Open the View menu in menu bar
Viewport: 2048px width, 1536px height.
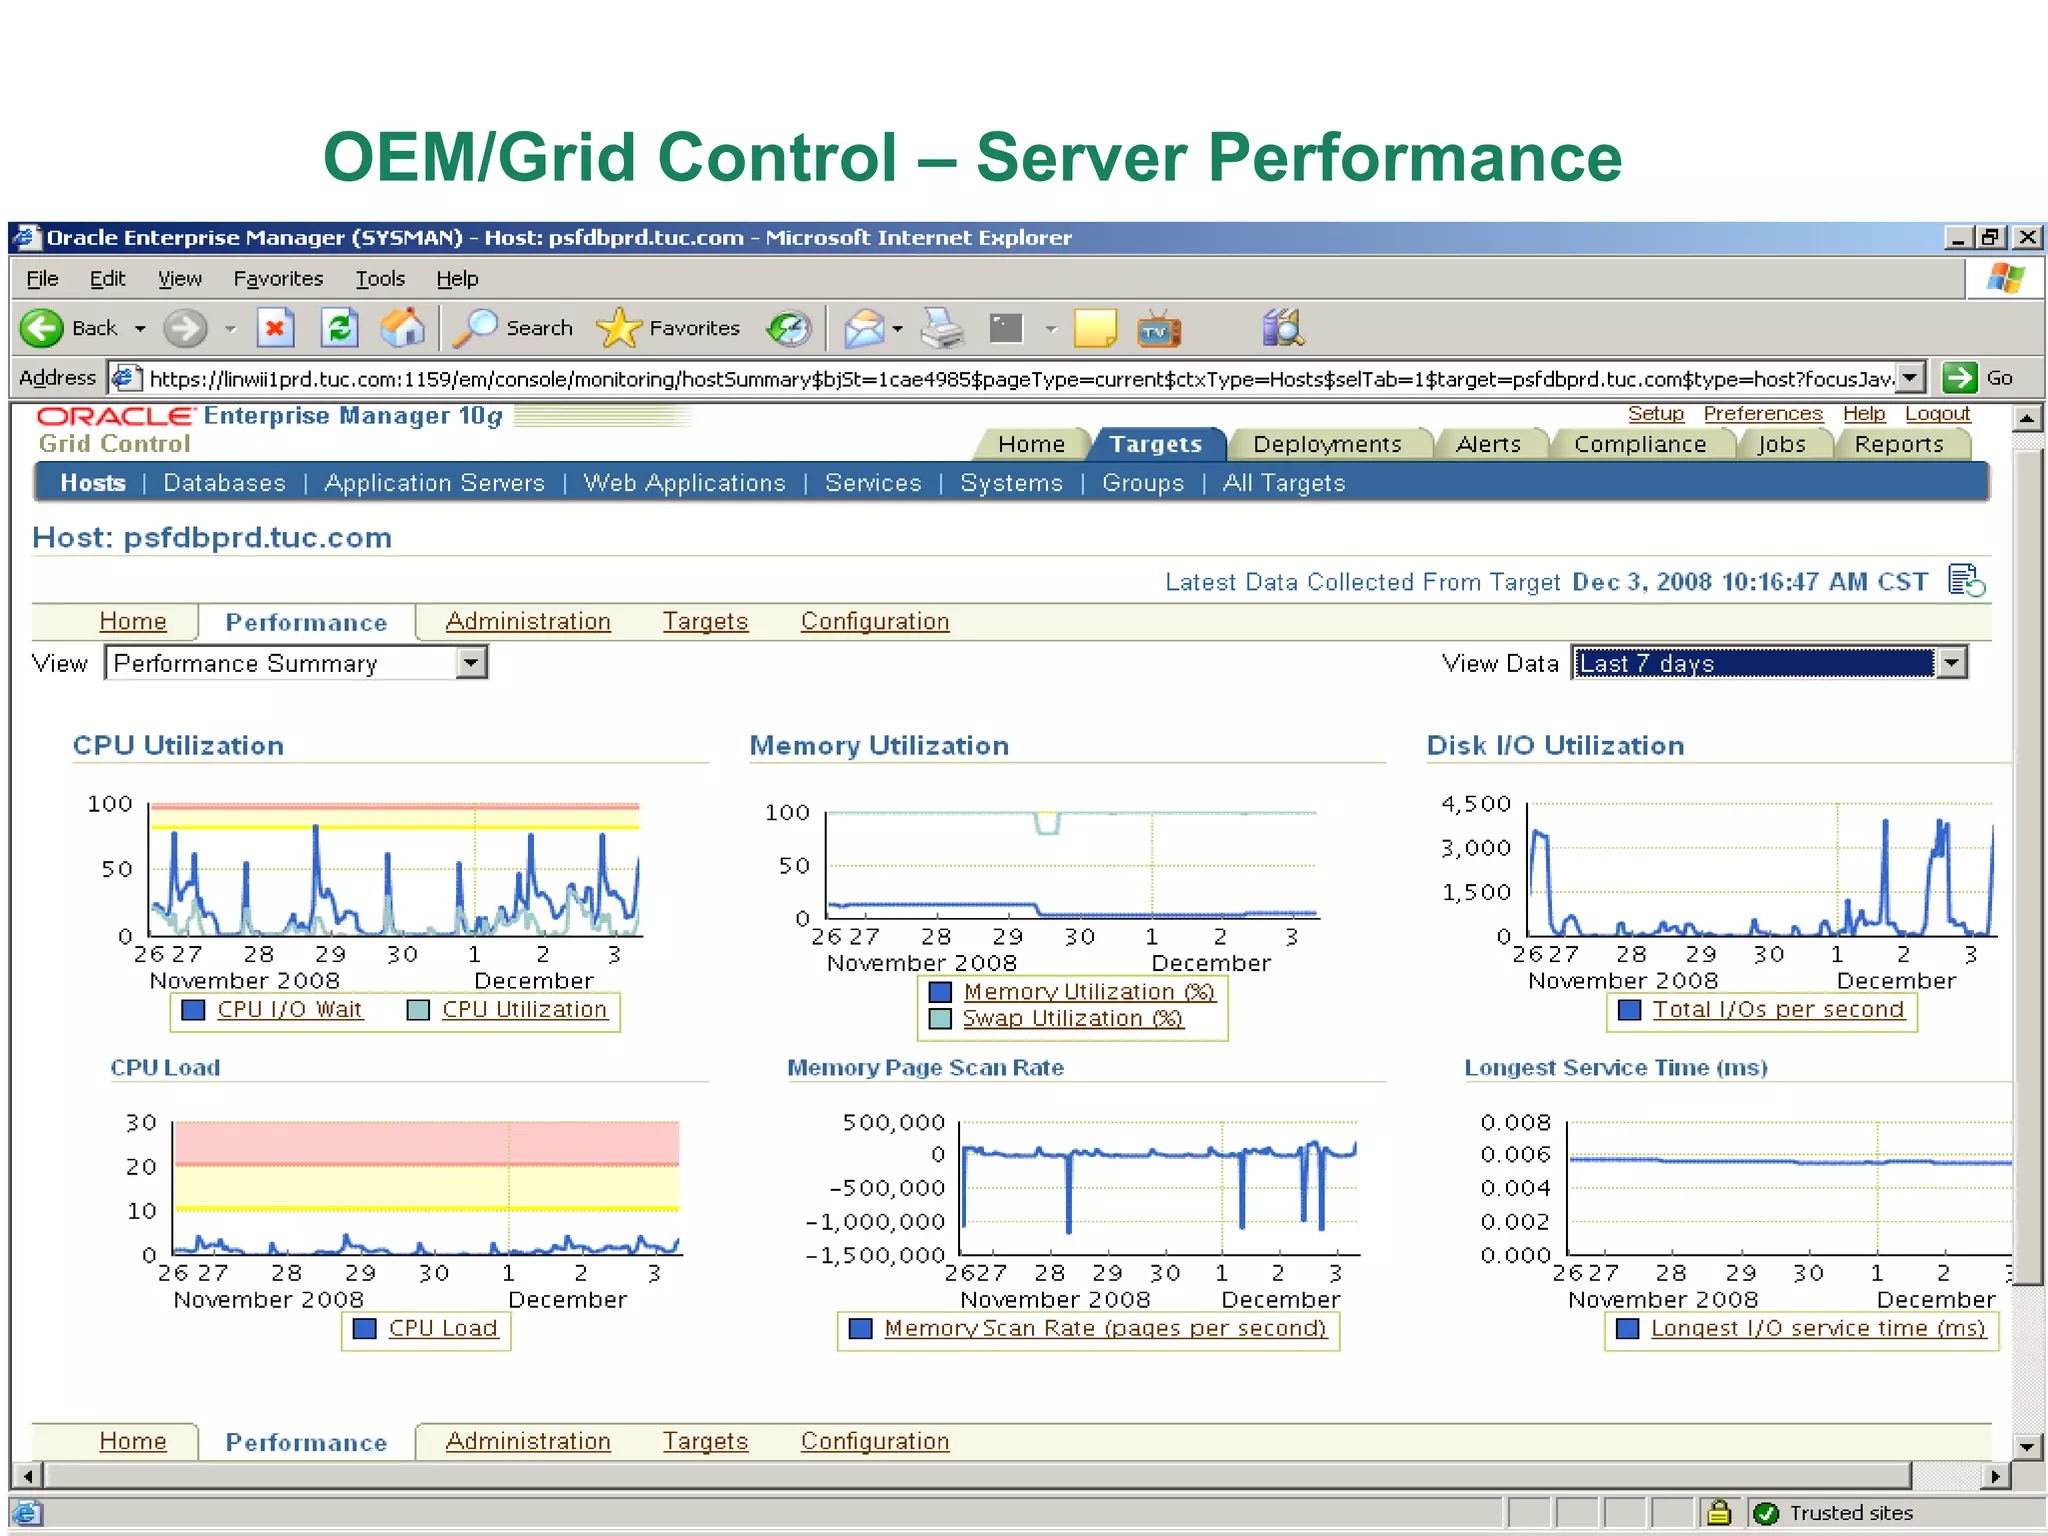(x=180, y=279)
